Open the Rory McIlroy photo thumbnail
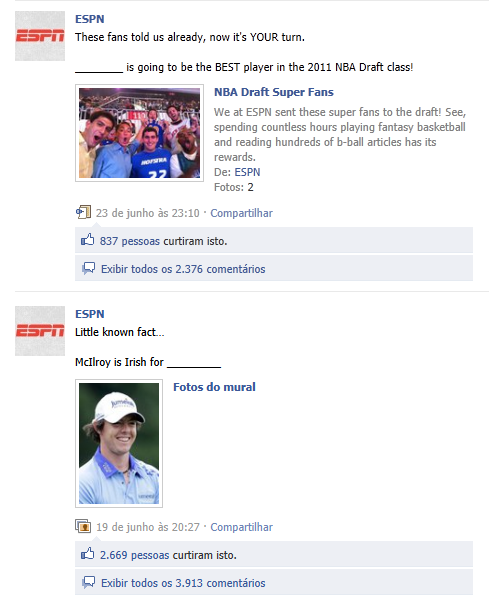This screenshot has height=599, width=489. click(x=119, y=444)
